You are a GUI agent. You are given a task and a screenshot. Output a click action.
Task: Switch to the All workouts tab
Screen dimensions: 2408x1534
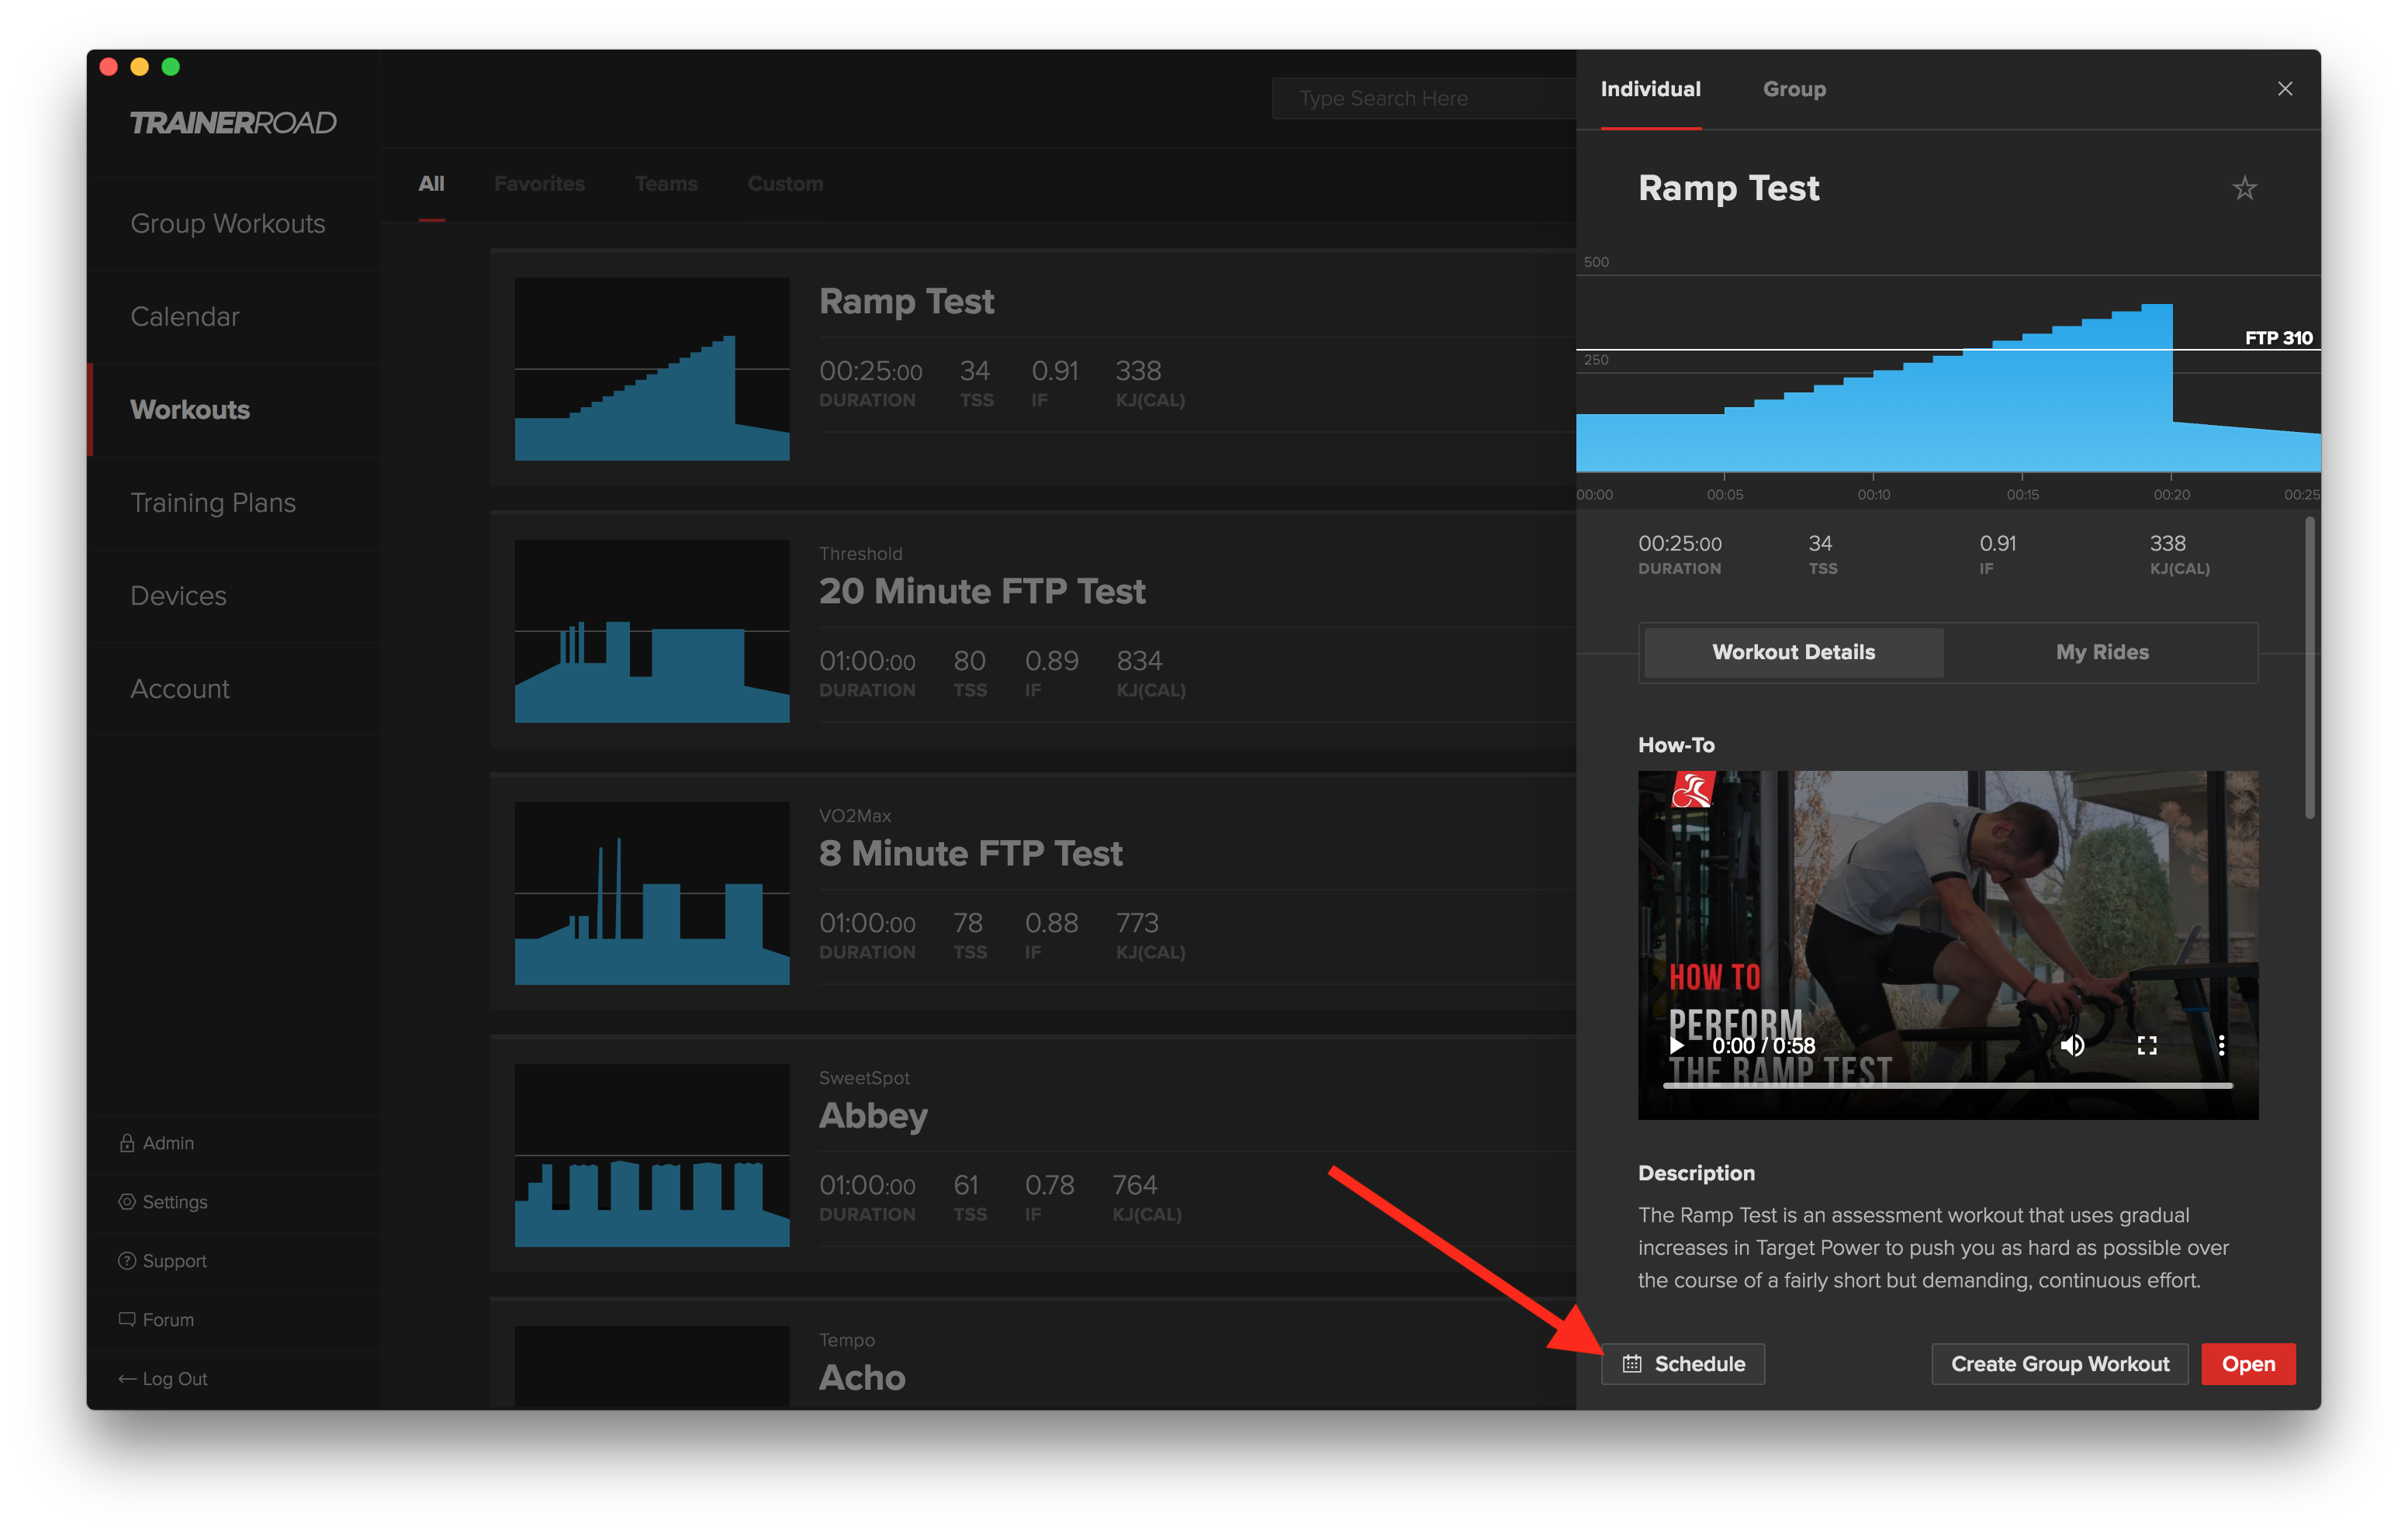(x=431, y=184)
